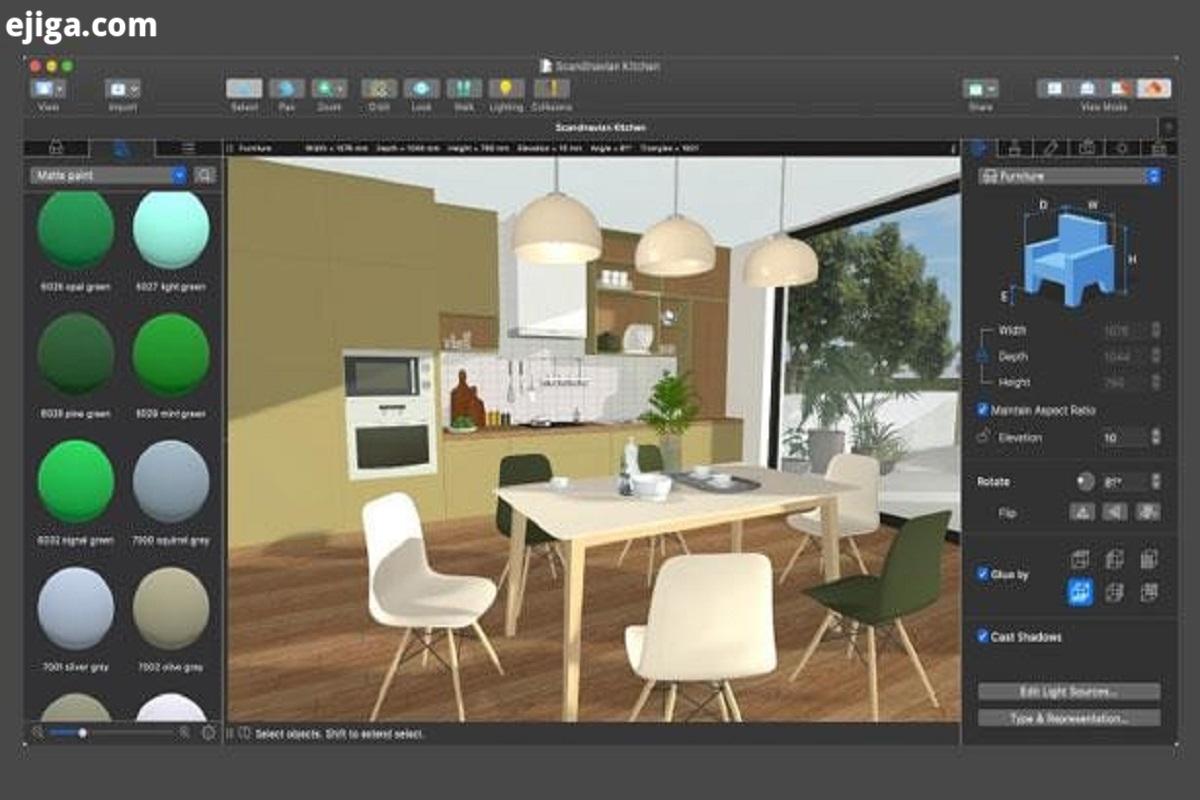Flip the object using the last Flip button
The image size is (1200, 800).
pos(1149,511)
